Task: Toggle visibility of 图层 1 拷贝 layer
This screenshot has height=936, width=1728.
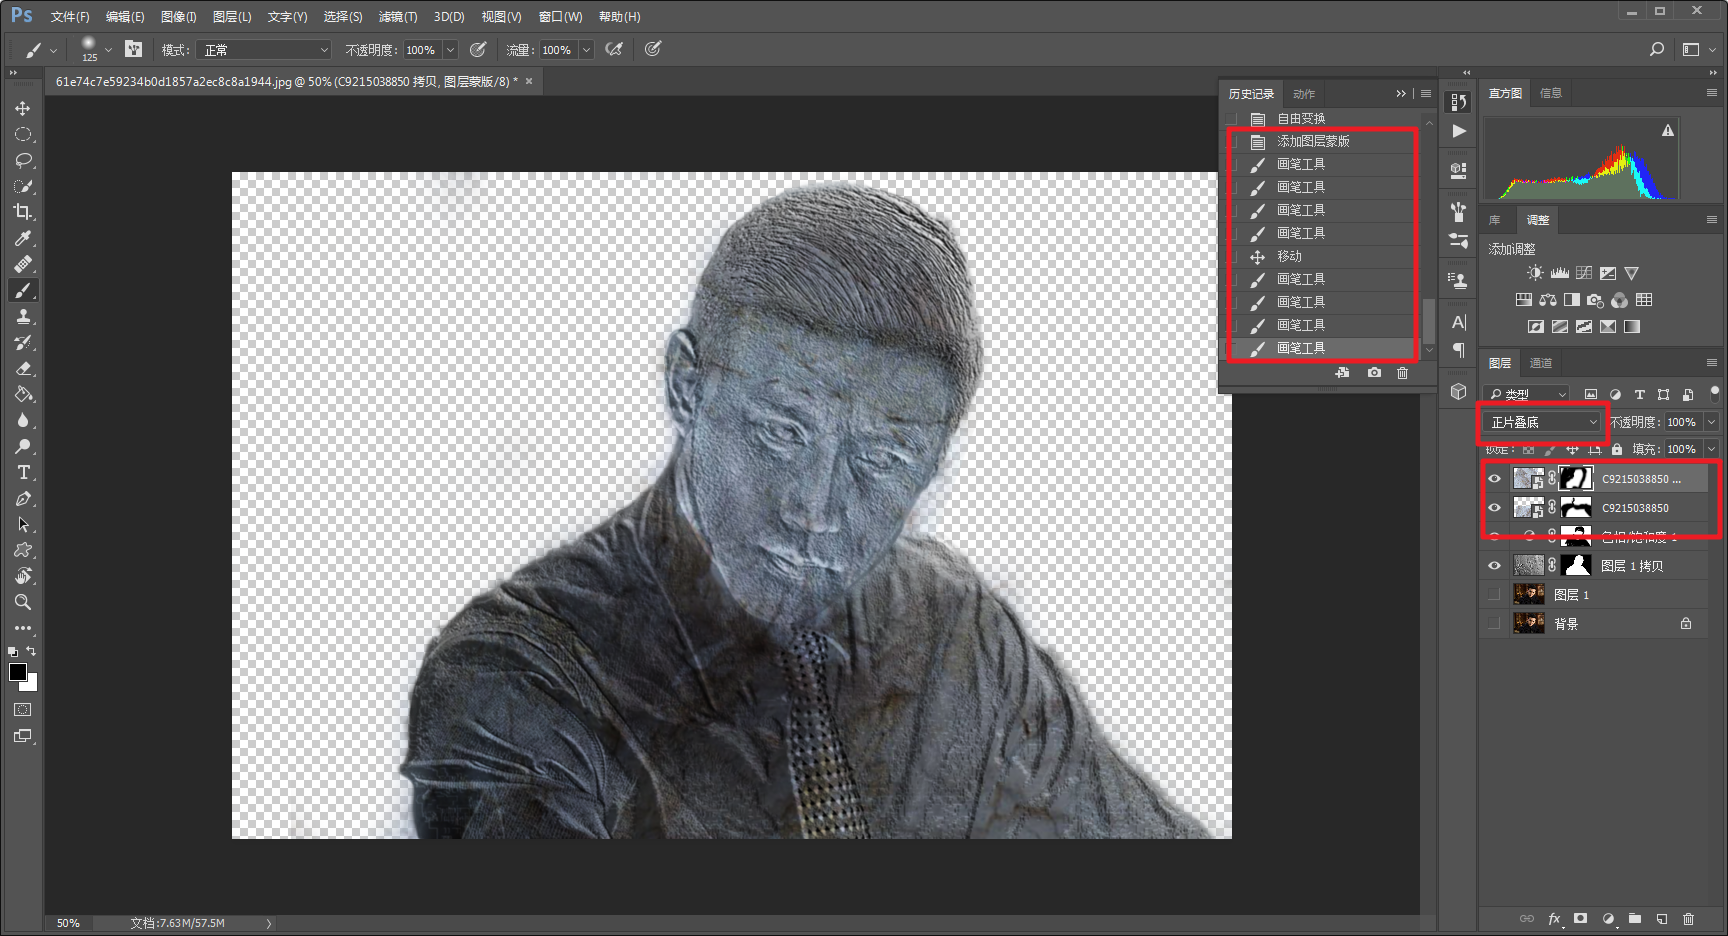Action: point(1494,566)
